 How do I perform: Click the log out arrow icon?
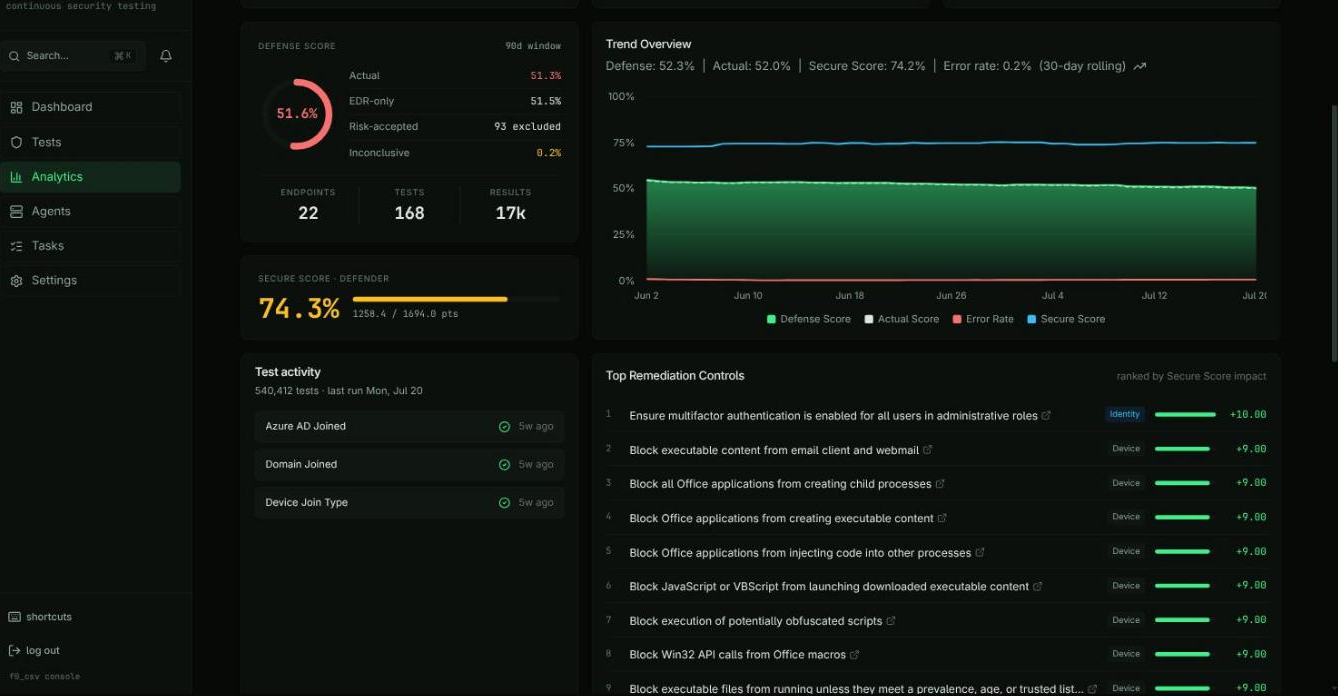pyautogui.click(x=14, y=650)
